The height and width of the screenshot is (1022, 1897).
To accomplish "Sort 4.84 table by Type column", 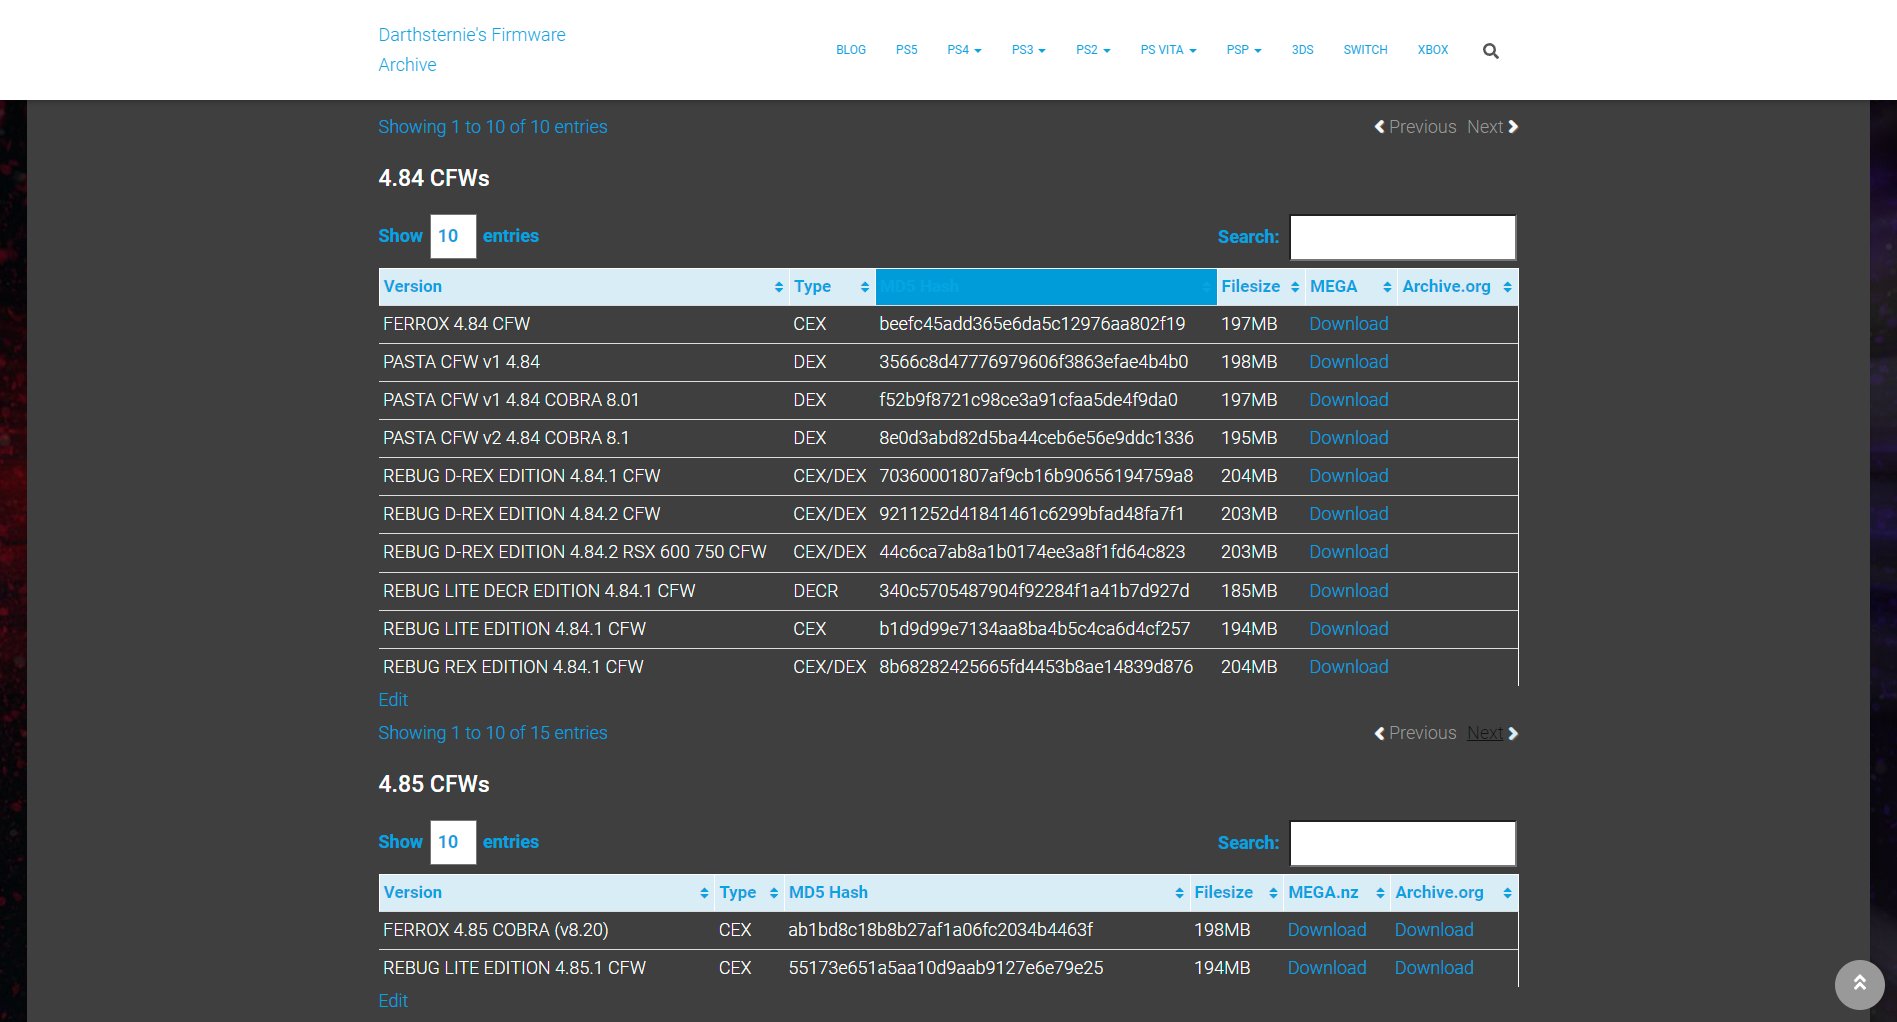I will [832, 287].
